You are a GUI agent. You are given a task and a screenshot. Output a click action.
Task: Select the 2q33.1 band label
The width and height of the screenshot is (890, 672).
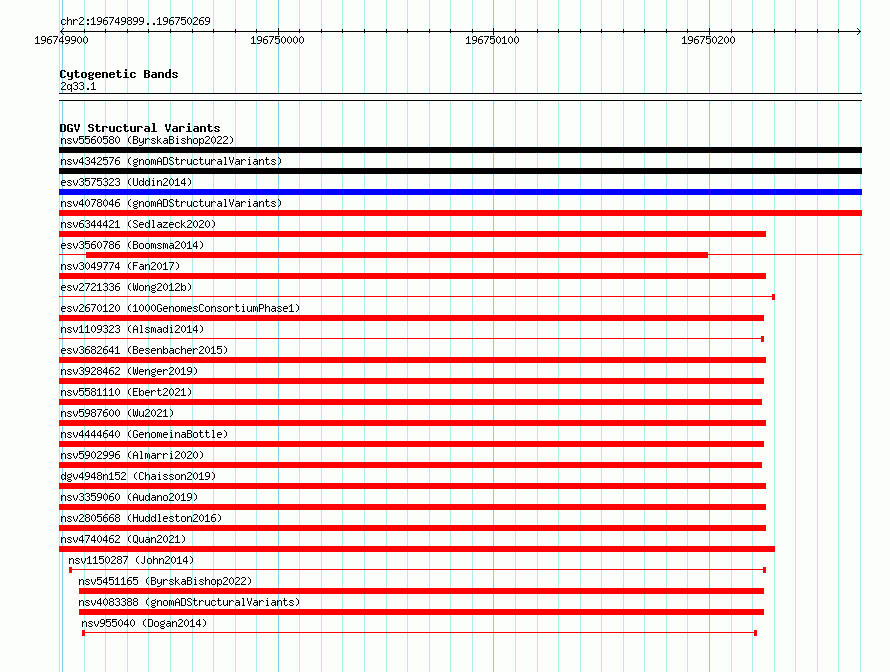point(78,86)
